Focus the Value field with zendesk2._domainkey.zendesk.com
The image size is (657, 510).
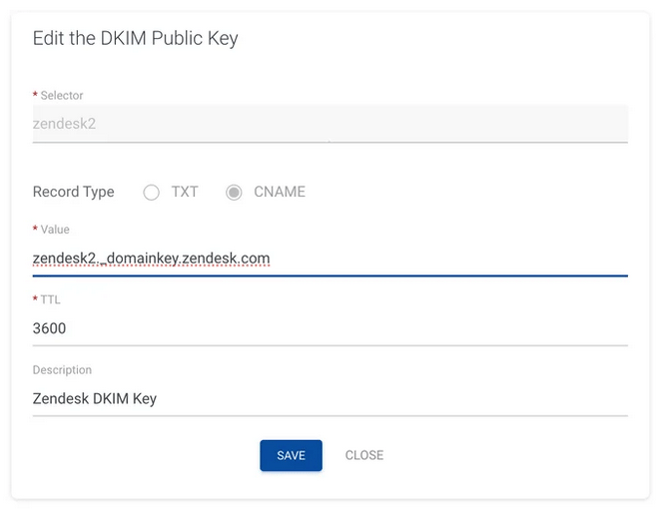[330, 259]
